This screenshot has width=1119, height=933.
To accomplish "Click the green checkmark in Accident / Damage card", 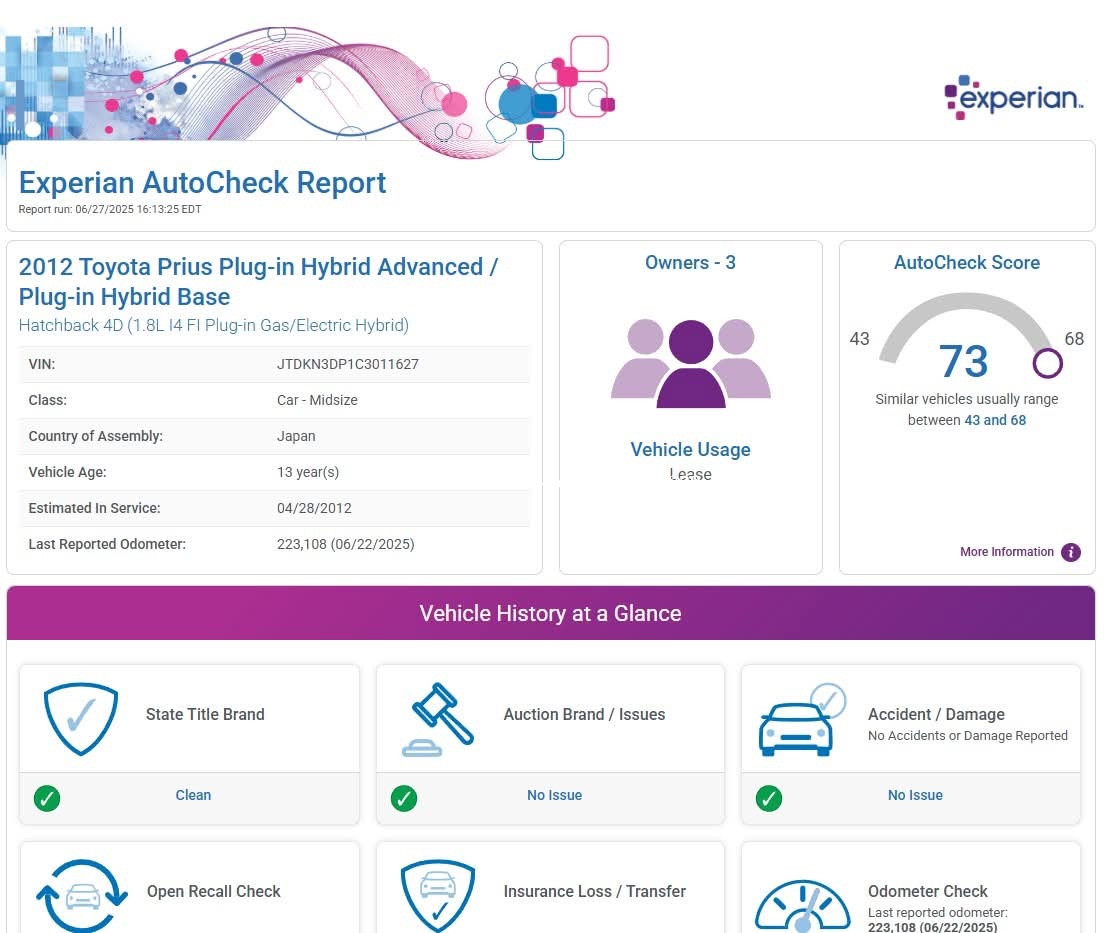I will 769,798.
